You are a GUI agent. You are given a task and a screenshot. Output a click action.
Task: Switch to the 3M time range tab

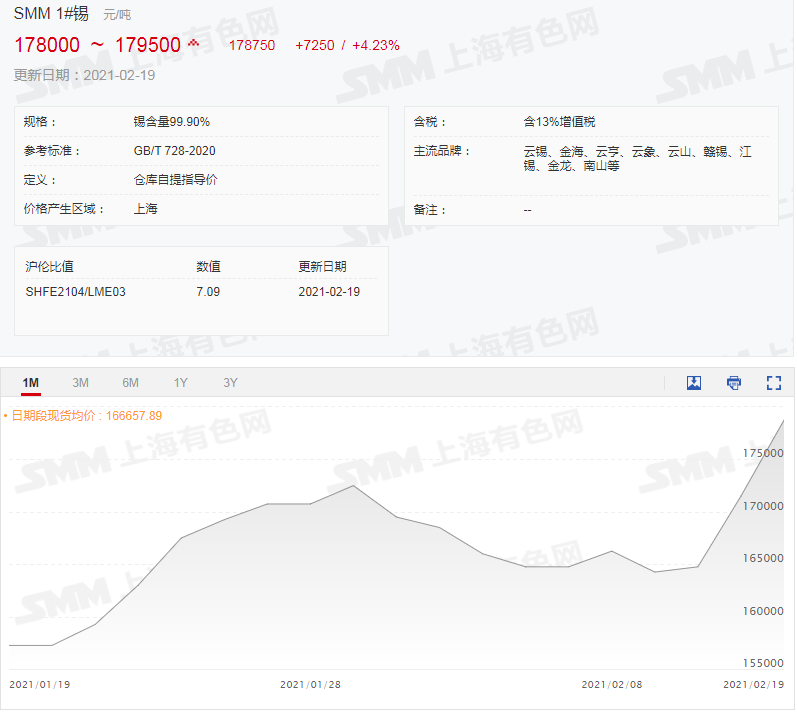(81, 383)
